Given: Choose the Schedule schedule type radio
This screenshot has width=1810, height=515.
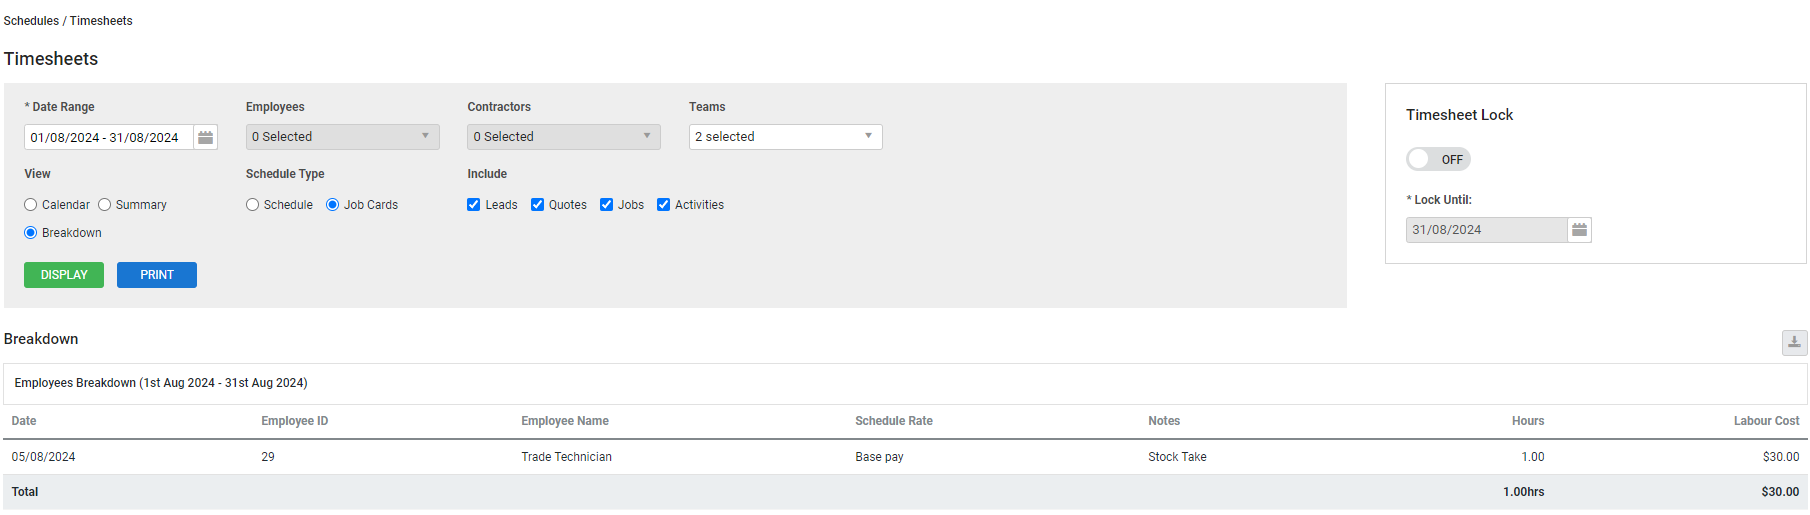Looking at the screenshot, I should click(252, 205).
